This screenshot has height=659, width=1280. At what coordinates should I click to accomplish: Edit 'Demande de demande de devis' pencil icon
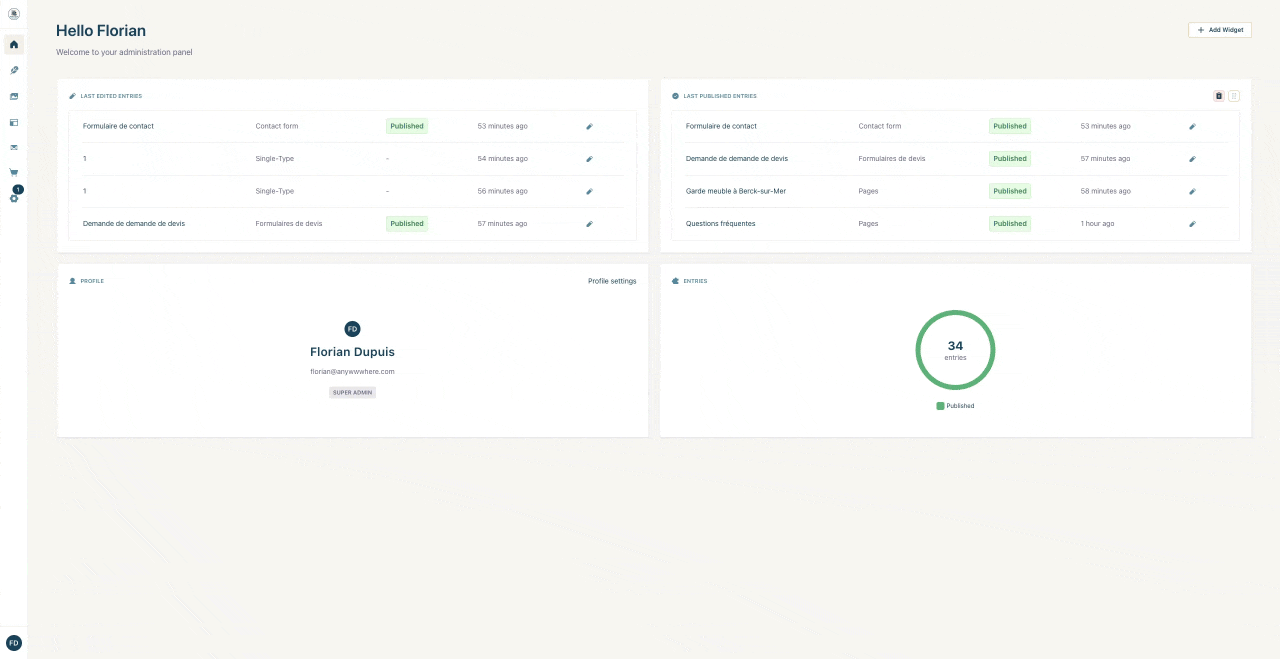[589, 223]
